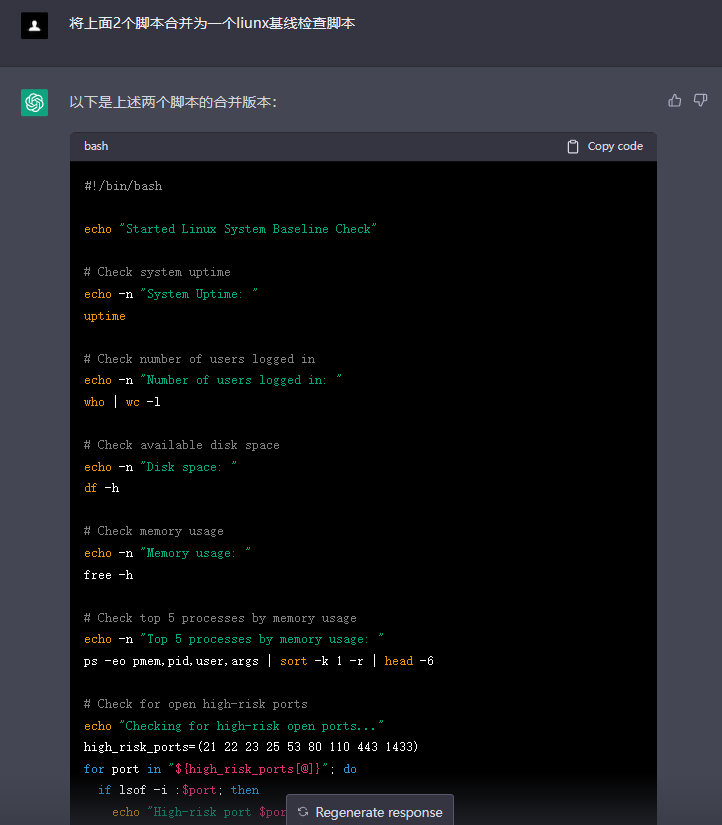Click the echo Checking for high-risk open ports line
This screenshot has height=825, width=722.
[x=234, y=726]
